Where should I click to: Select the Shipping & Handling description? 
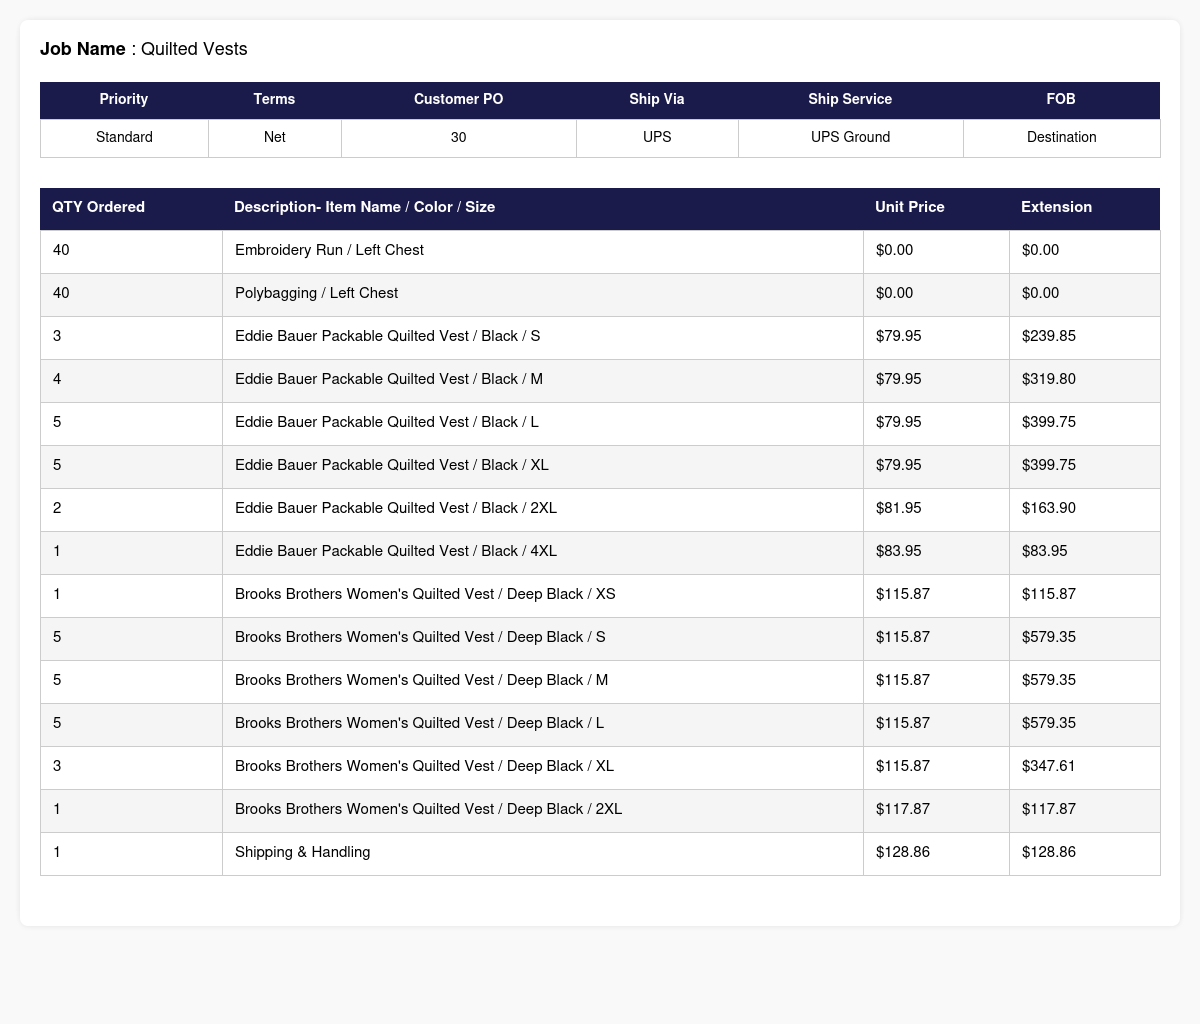click(x=302, y=852)
